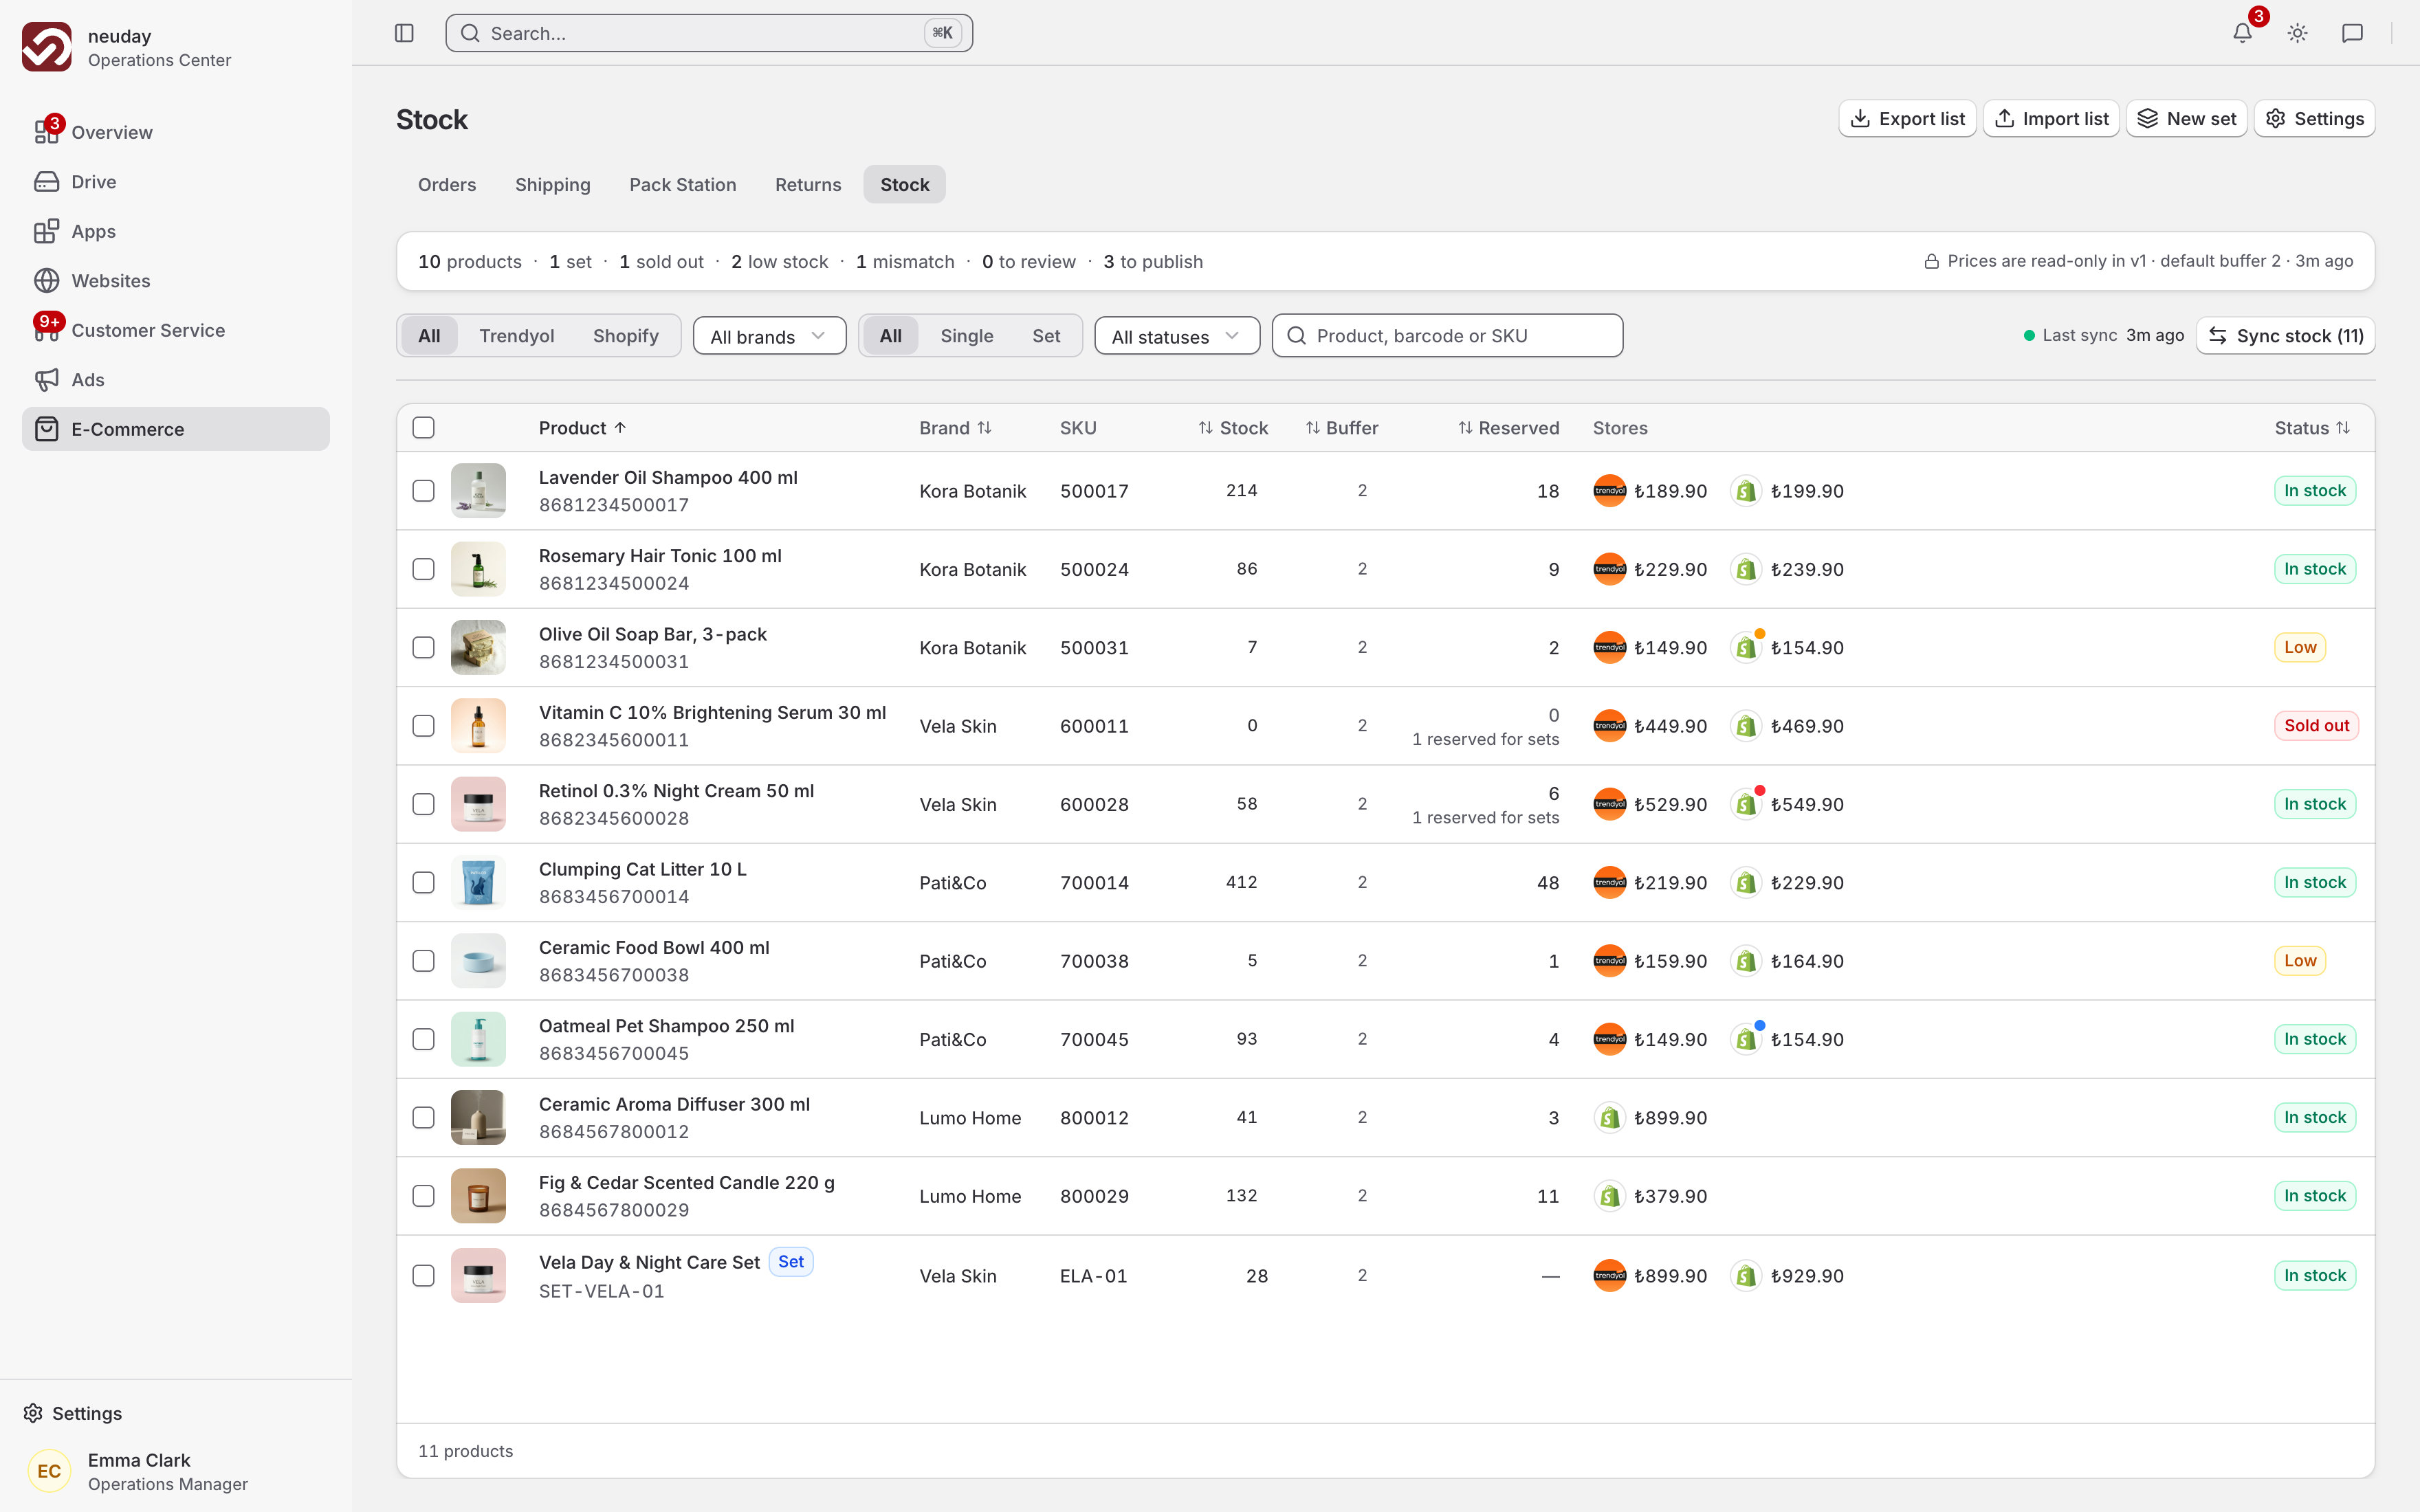Check the Lavender Oil Shampoo row checkbox
2420x1512 pixels.
(423, 491)
